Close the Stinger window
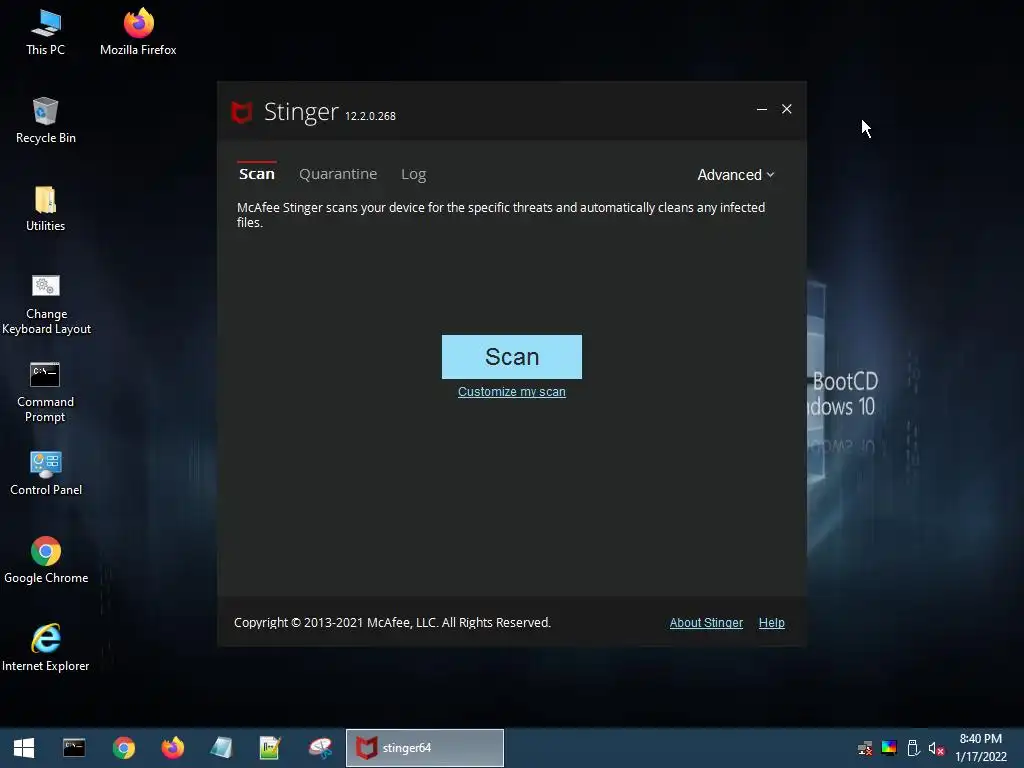The image size is (1024, 768). pos(786,109)
